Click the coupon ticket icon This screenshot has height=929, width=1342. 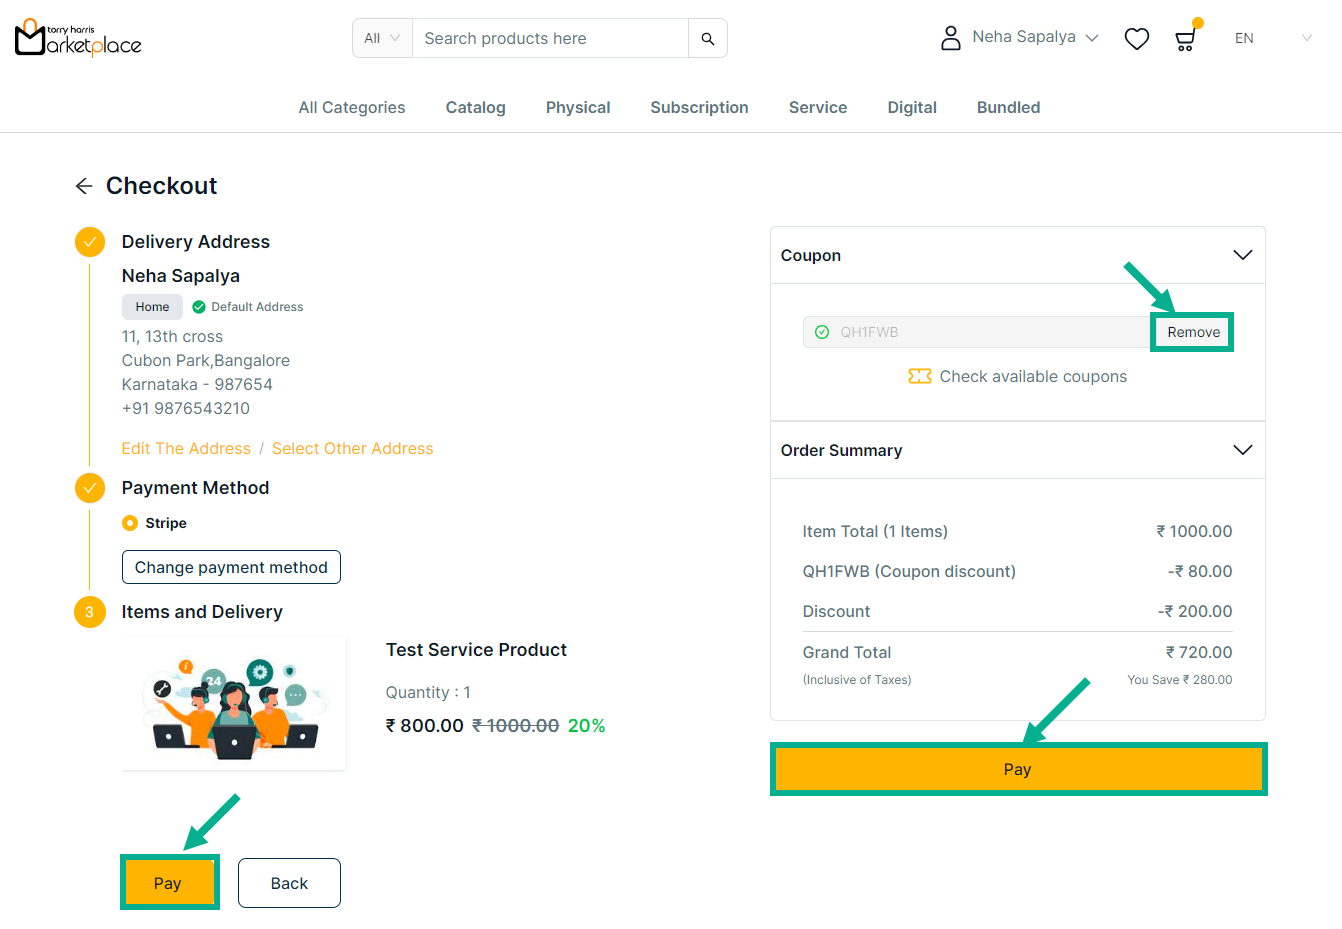(919, 376)
